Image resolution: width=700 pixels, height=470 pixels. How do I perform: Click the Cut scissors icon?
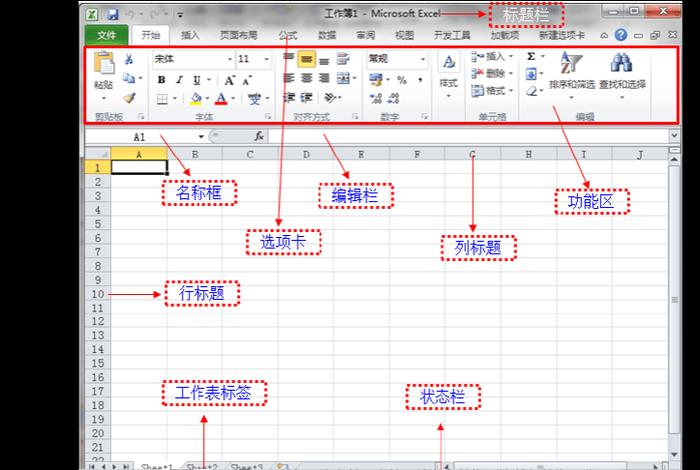pyautogui.click(x=129, y=59)
